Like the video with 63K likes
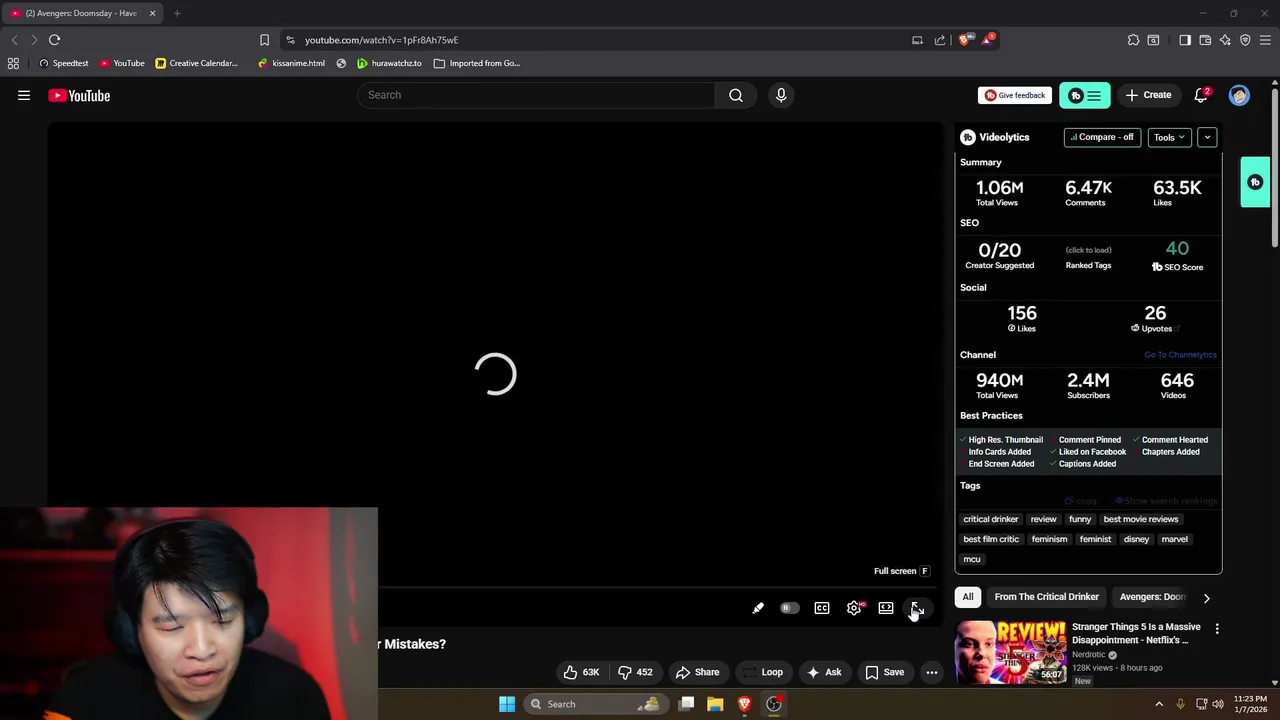The height and width of the screenshot is (720, 1280). click(581, 672)
